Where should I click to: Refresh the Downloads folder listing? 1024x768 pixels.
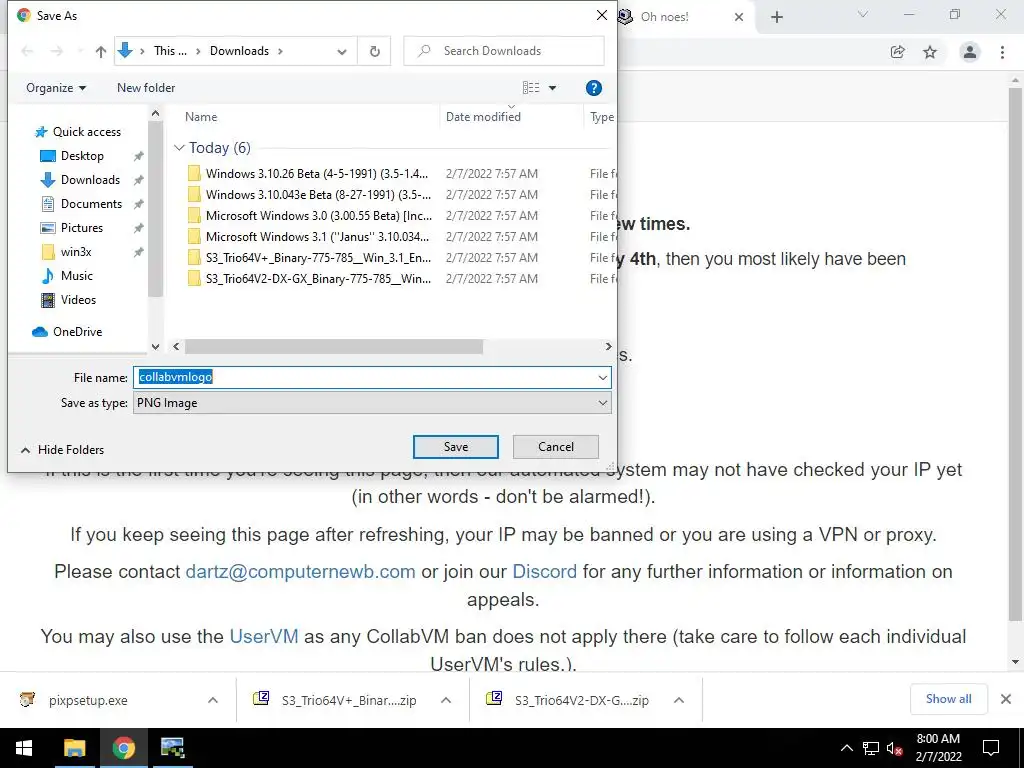click(x=374, y=51)
